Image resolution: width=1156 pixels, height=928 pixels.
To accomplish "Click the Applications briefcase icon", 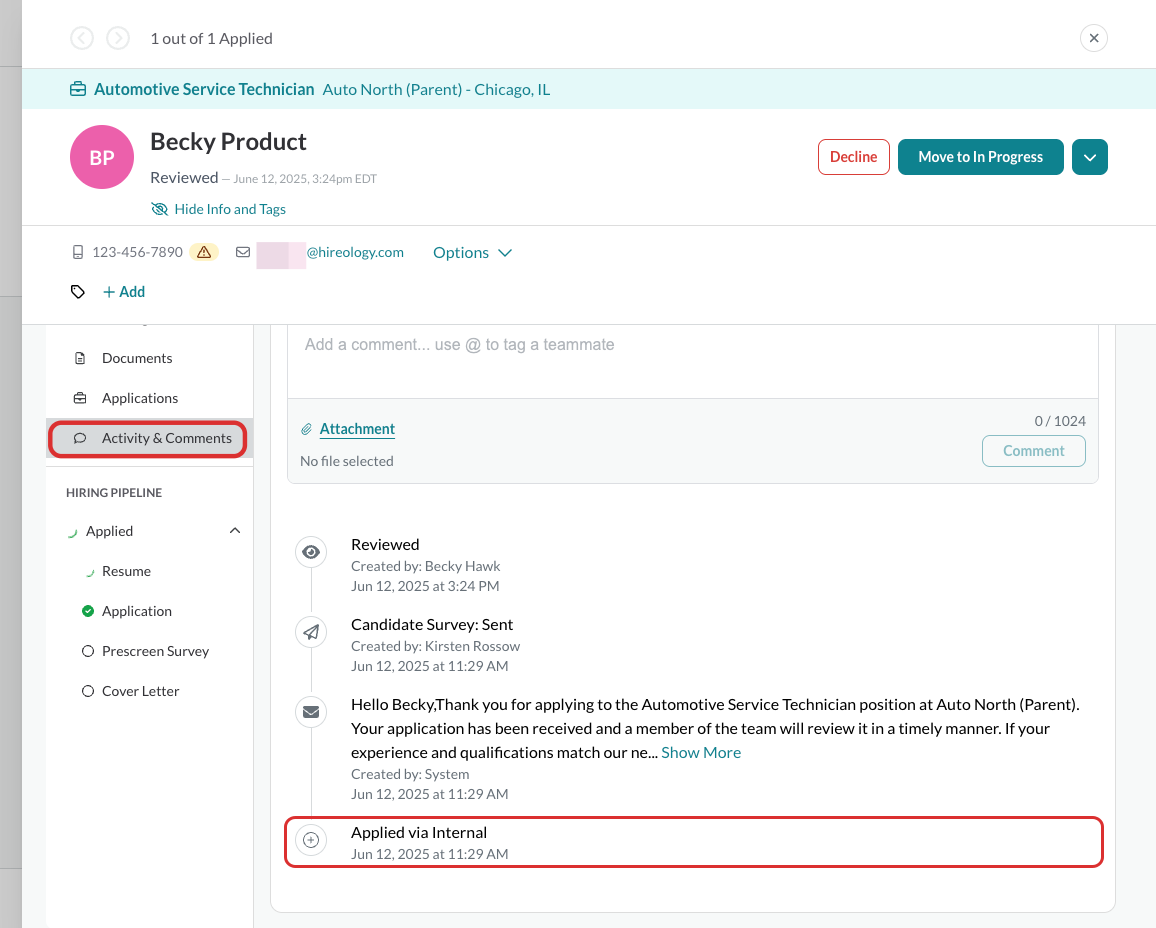I will coord(80,398).
